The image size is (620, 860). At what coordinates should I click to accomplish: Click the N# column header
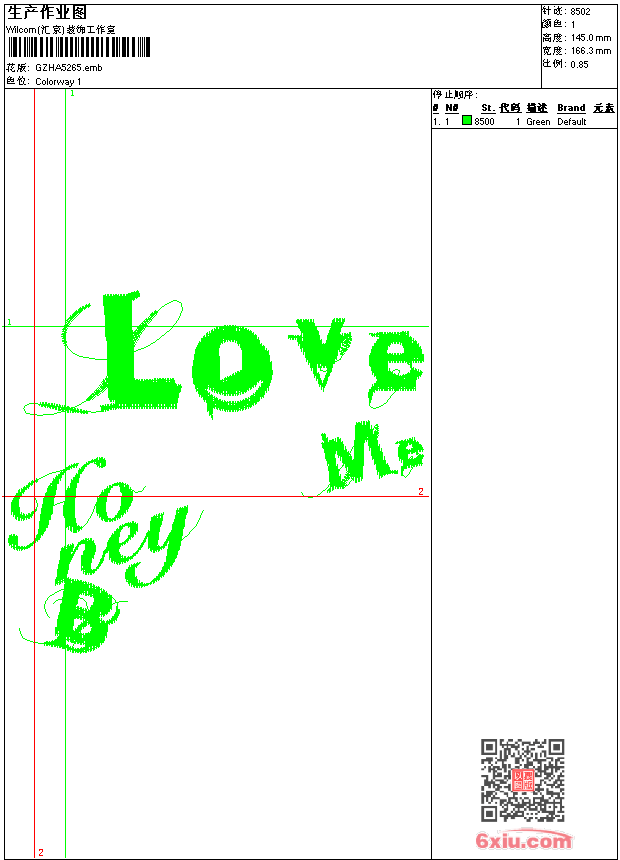(452, 108)
